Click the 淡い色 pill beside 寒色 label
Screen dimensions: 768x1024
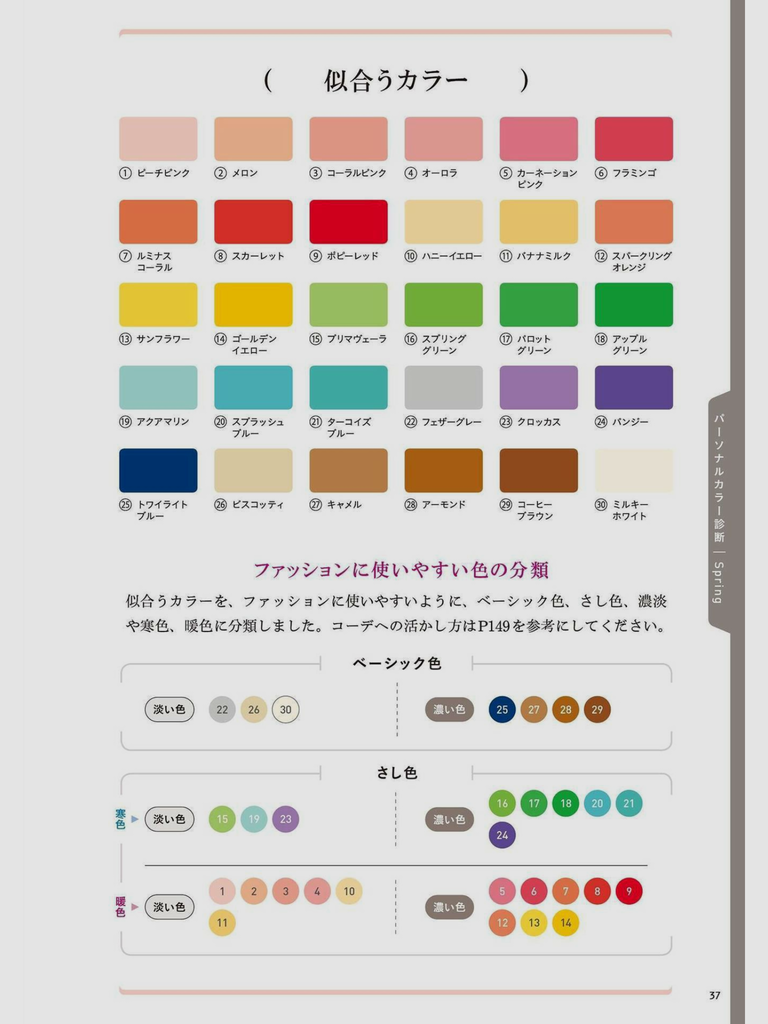(x=169, y=819)
